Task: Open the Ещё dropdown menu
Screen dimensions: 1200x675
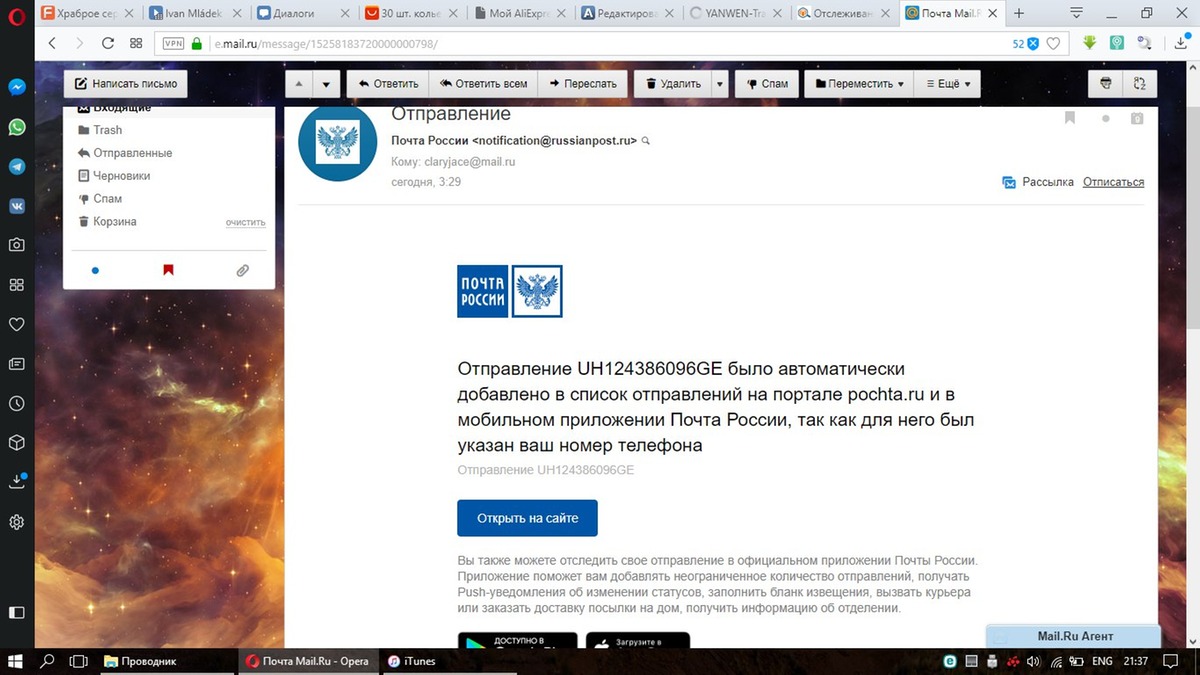Action: [x=948, y=84]
